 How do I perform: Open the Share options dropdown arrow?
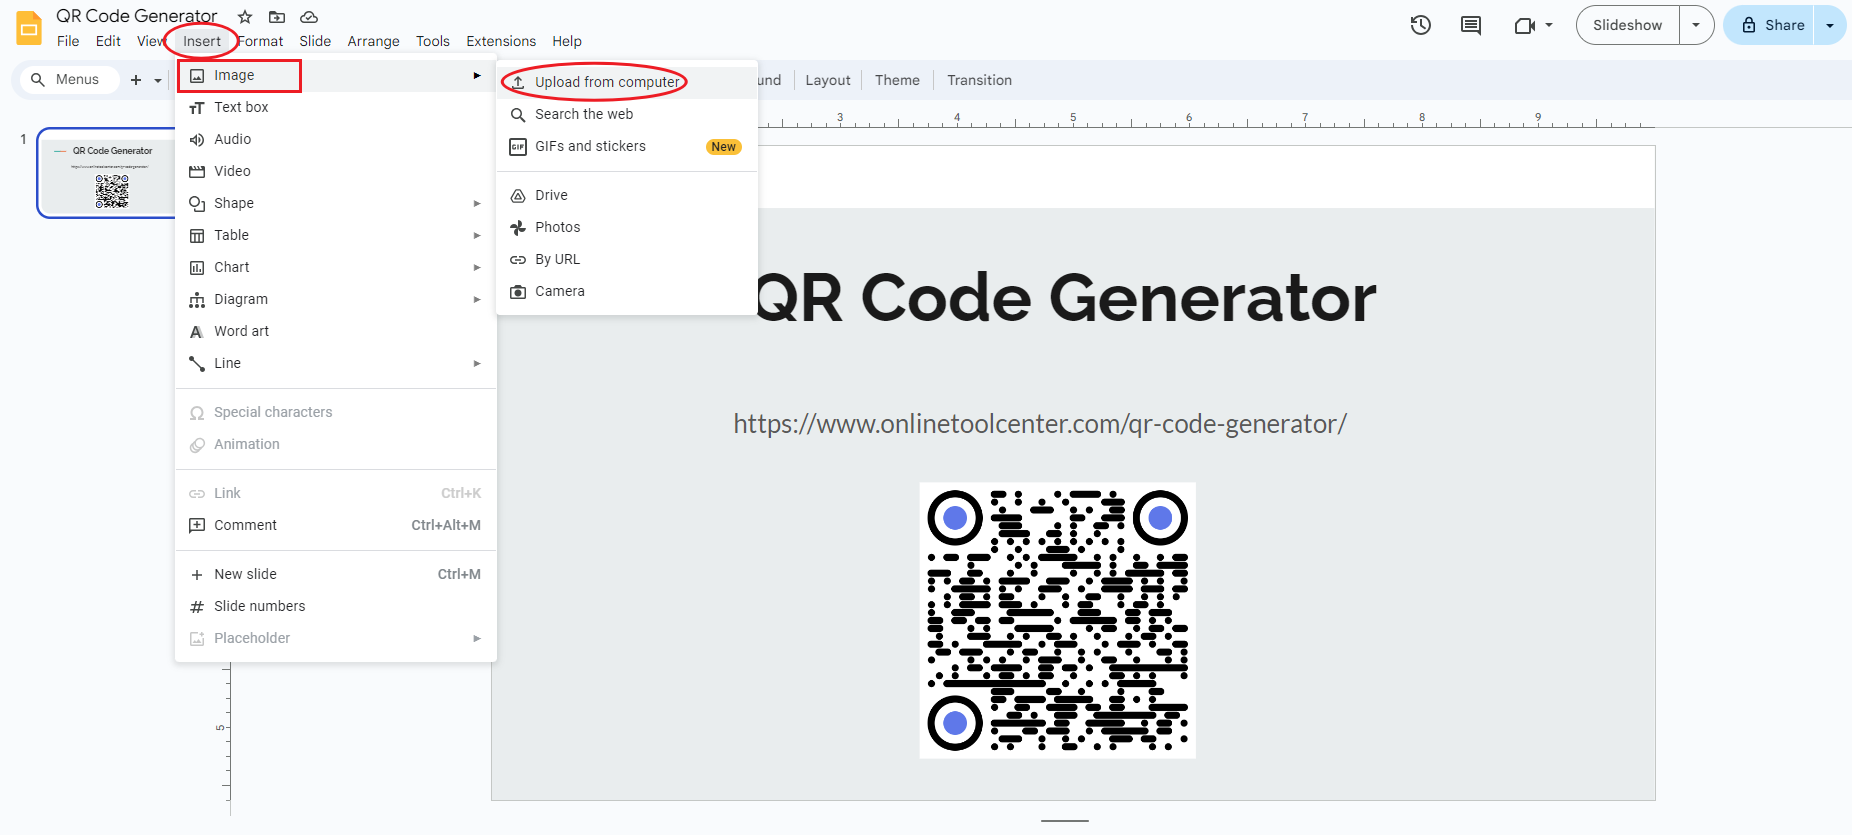pyautogui.click(x=1830, y=25)
